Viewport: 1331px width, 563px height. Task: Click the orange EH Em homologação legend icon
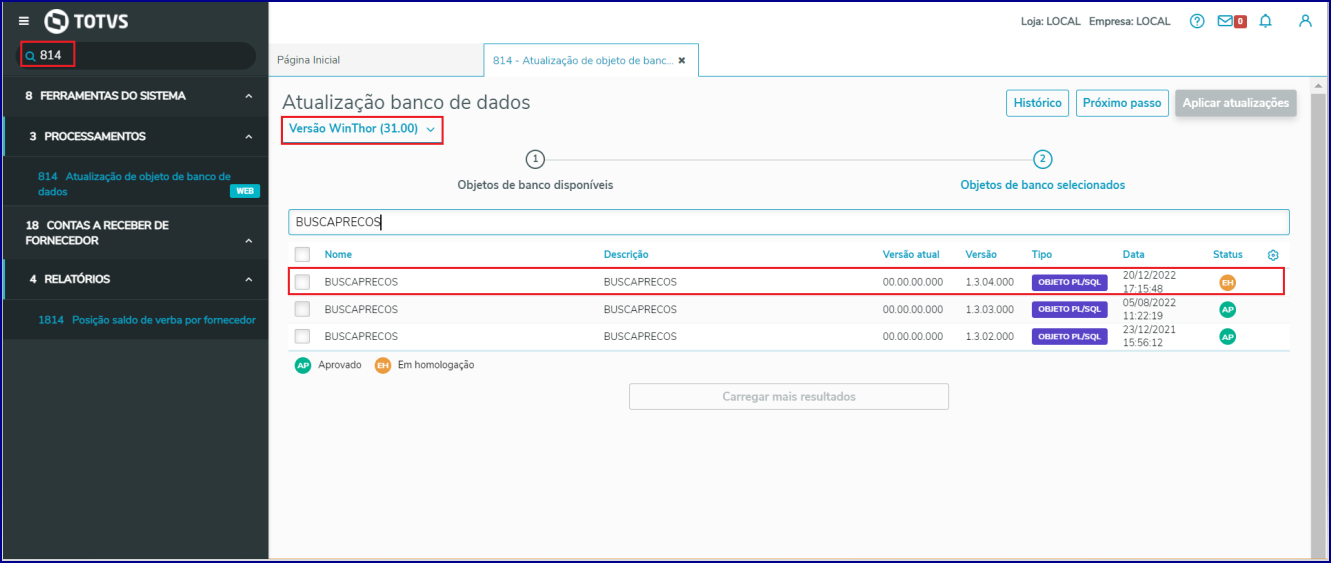[x=383, y=365]
